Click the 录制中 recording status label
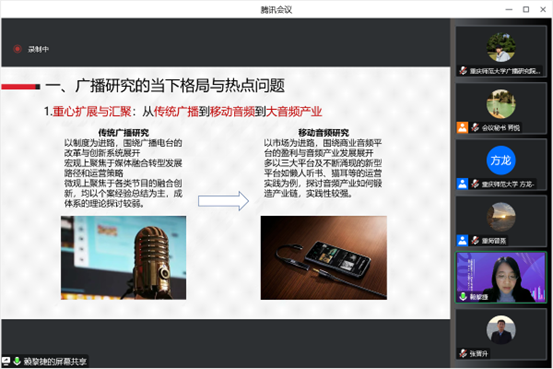The height and width of the screenshot is (369, 553). [38, 49]
